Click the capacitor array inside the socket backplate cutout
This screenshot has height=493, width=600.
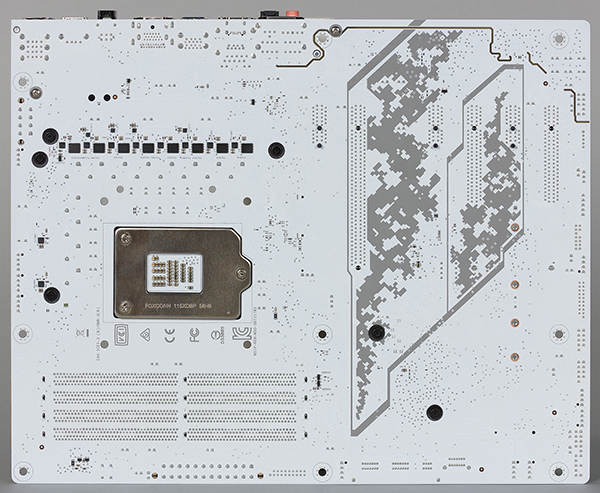pyautogui.click(x=174, y=272)
